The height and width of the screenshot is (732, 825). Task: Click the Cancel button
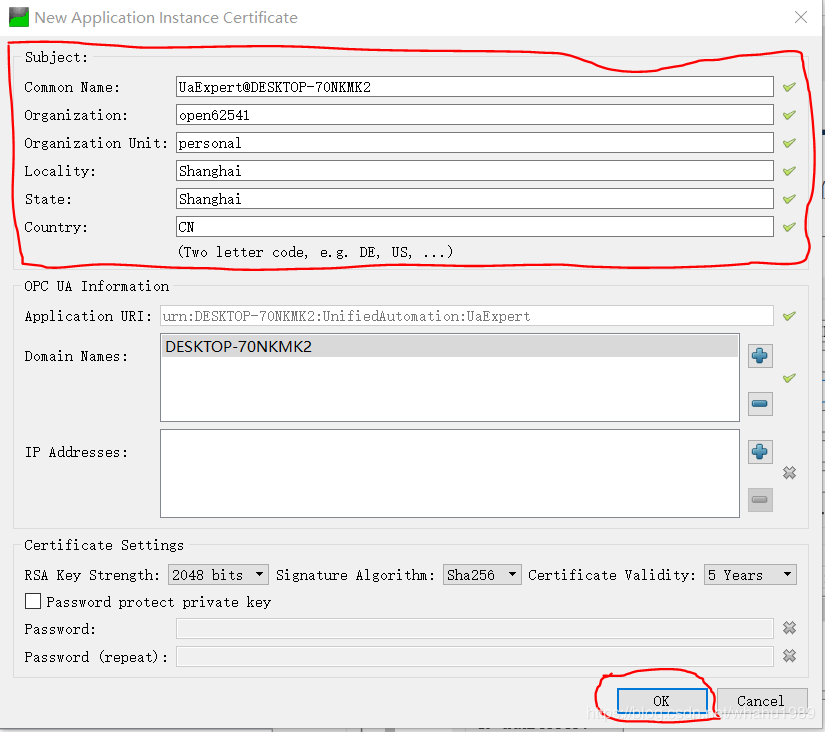tap(761, 701)
